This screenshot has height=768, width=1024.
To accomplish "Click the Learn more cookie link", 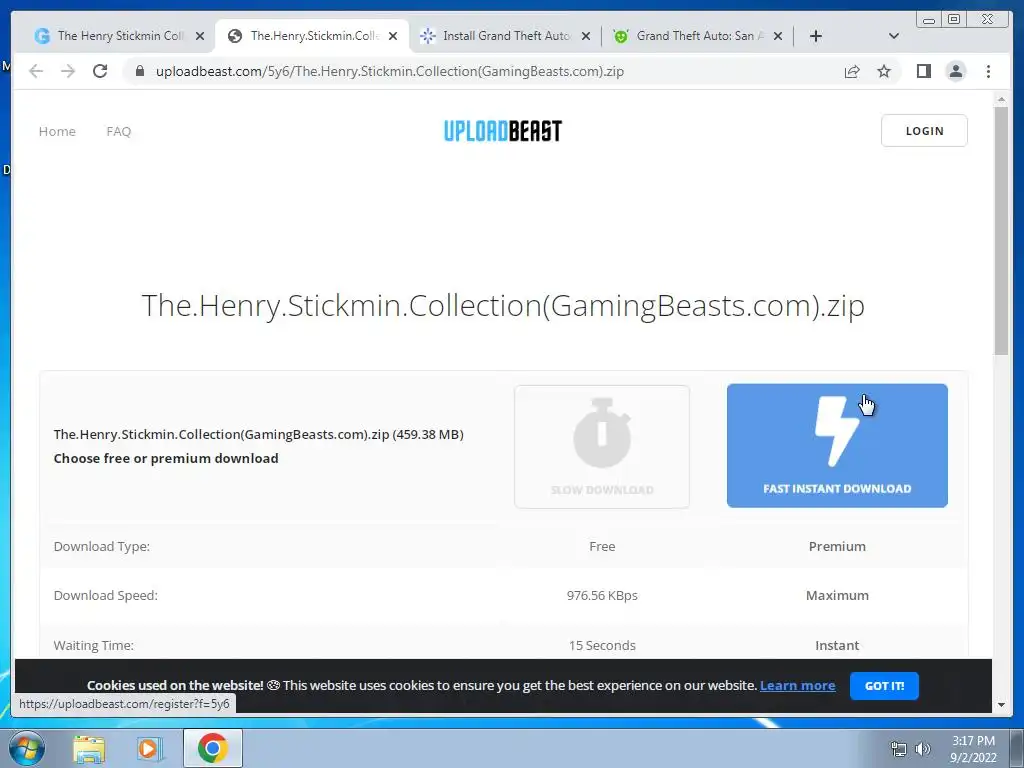I will tap(797, 685).
